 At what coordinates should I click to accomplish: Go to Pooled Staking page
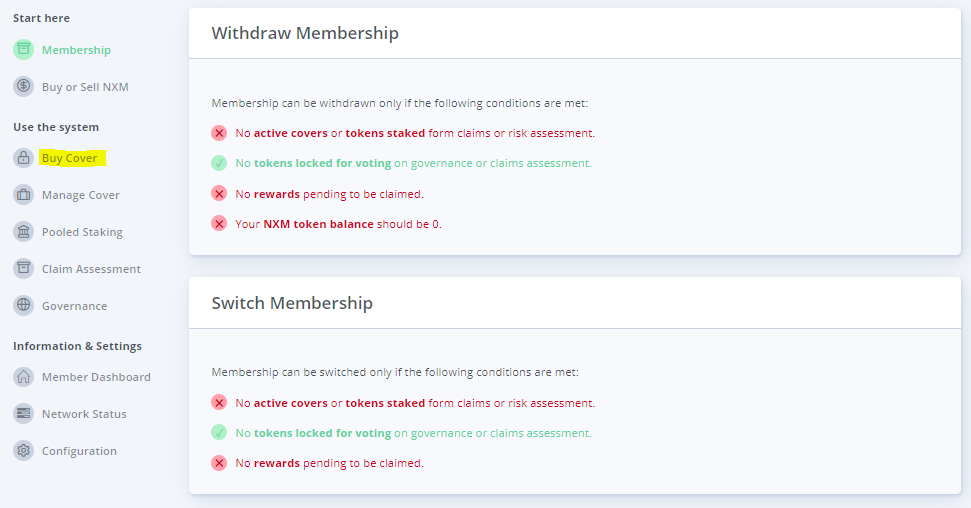pos(82,232)
